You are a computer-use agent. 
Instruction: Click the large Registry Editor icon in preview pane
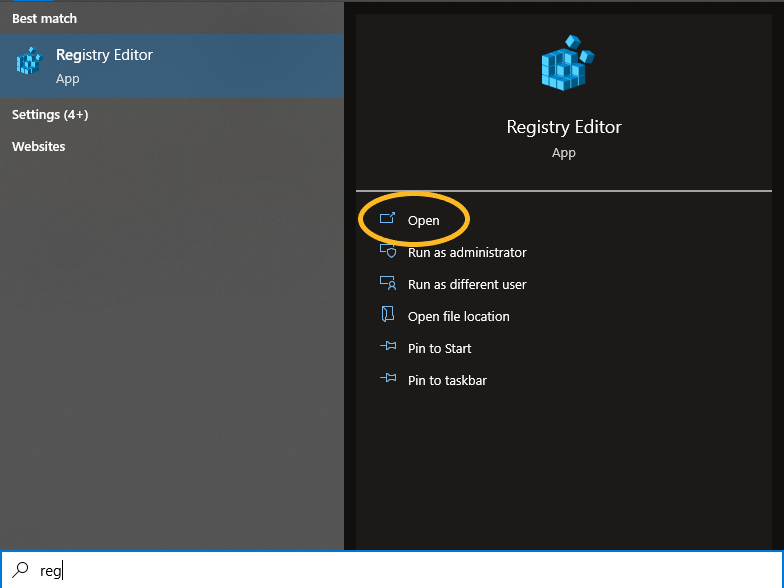(568, 62)
